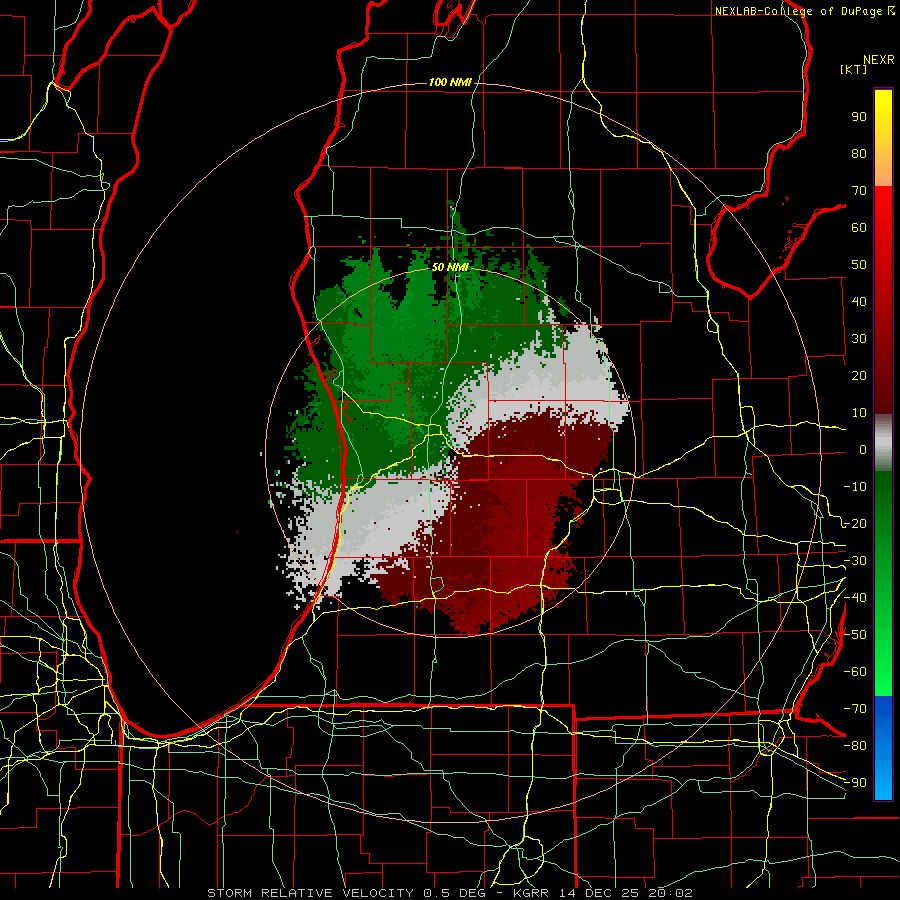Click the -70 value on the velocity scale

pyautogui.click(x=855, y=709)
